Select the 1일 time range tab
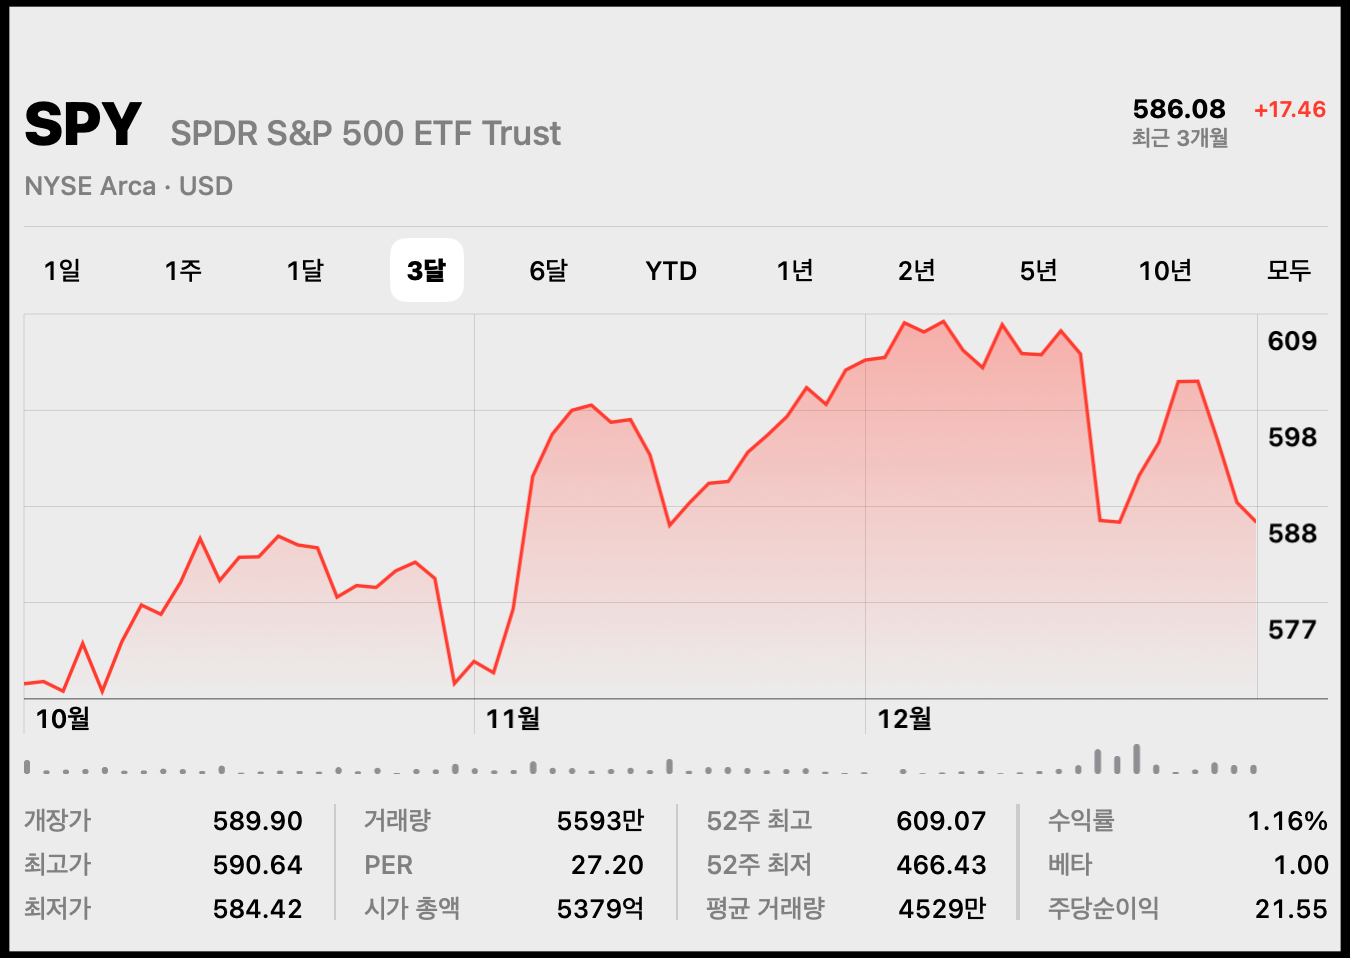Viewport: 1350px width, 958px height. click(62, 270)
